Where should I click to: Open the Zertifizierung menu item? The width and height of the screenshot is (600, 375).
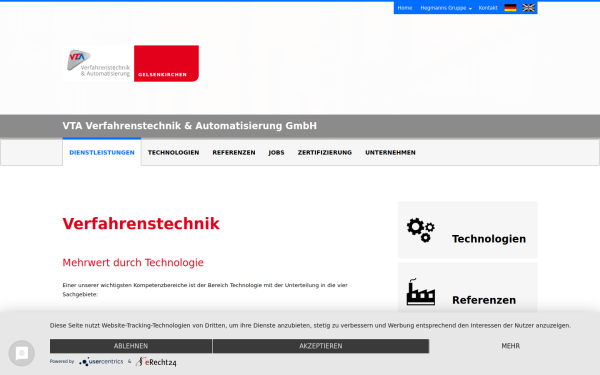pos(325,152)
